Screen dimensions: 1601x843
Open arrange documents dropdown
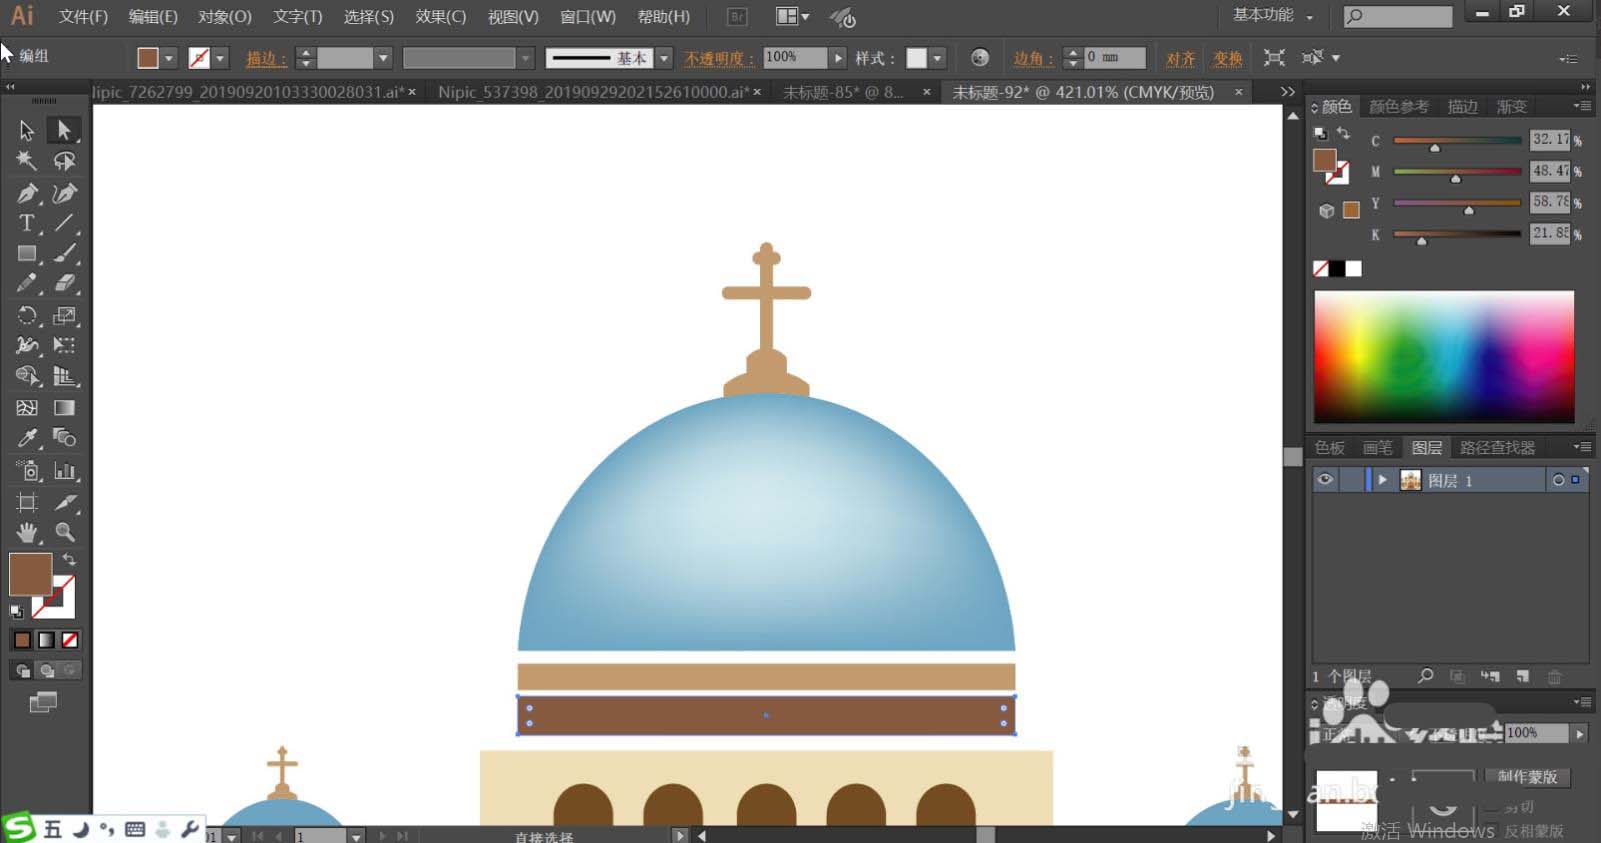(x=793, y=17)
